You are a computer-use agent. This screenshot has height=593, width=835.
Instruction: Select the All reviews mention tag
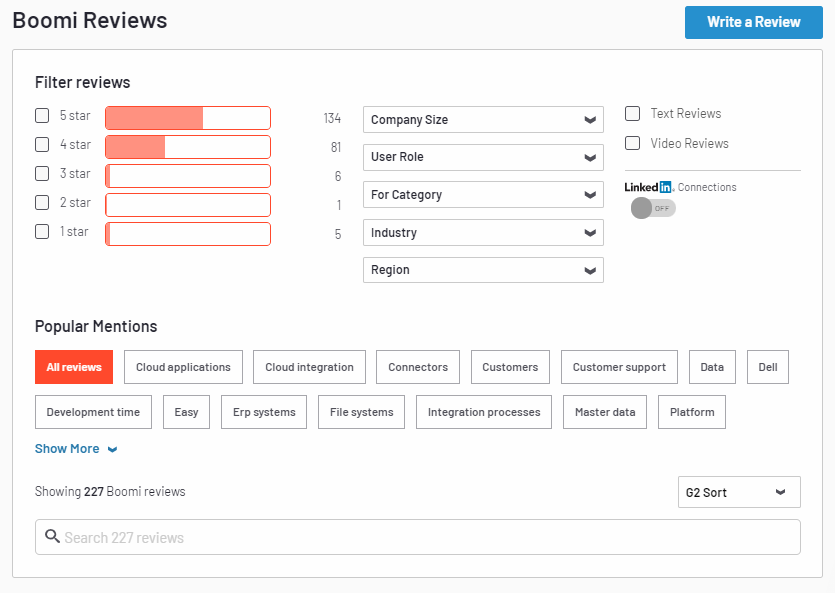pyautogui.click(x=74, y=367)
